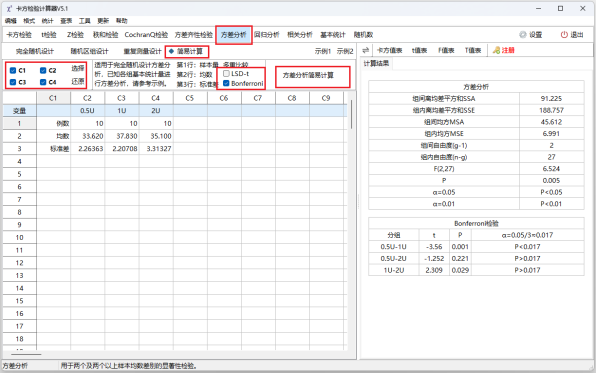The width and height of the screenshot is (596, 373).
Task: Click the vertical scrollbar of the data grid
Action: pyautogui.click(x=352, y=114)
